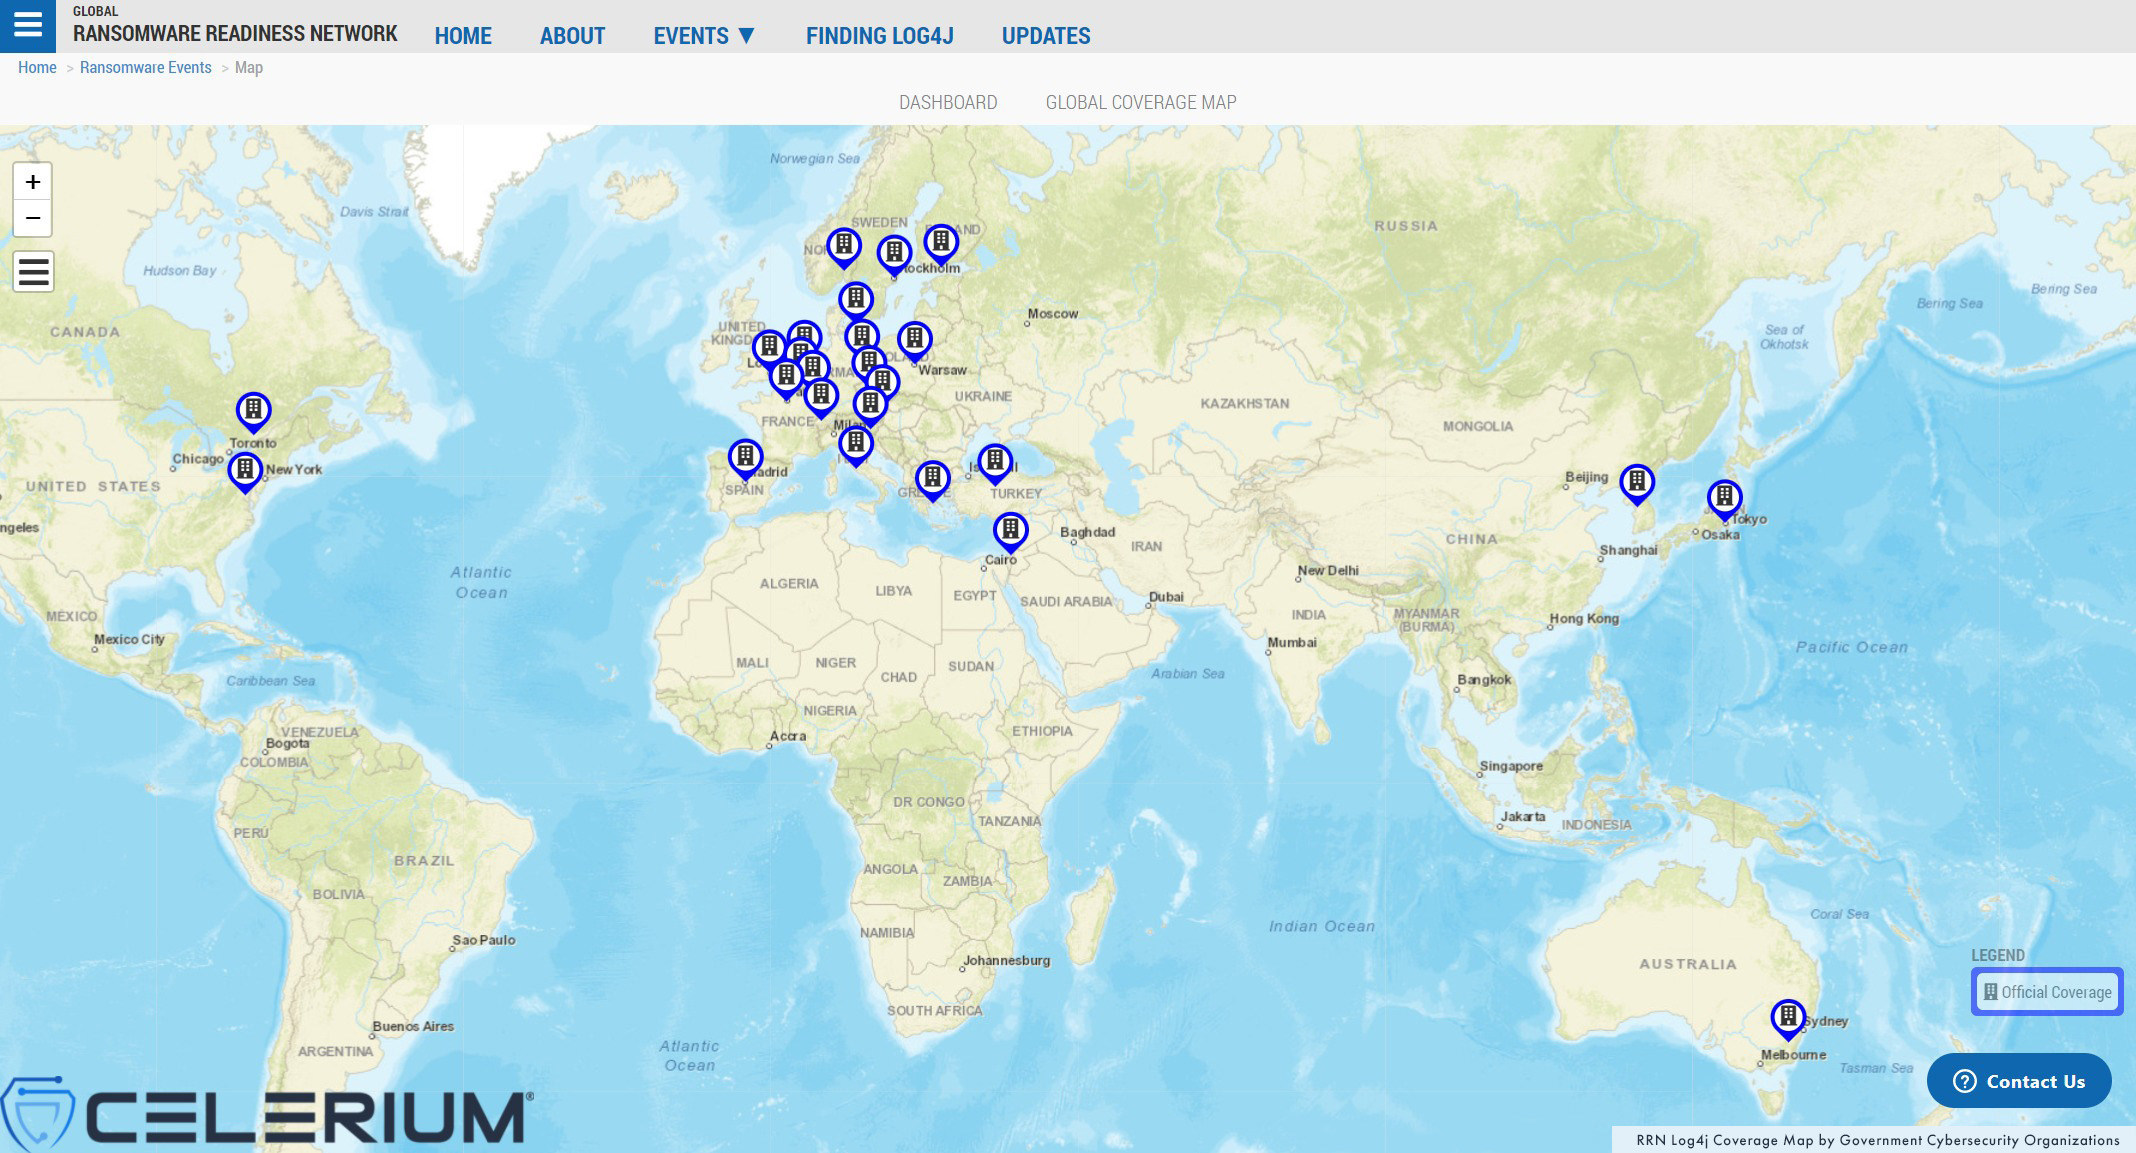Viewport: 2136px width, 1153px height.
Task: Select the marker east of Beijing
Action: (1636, 482)
